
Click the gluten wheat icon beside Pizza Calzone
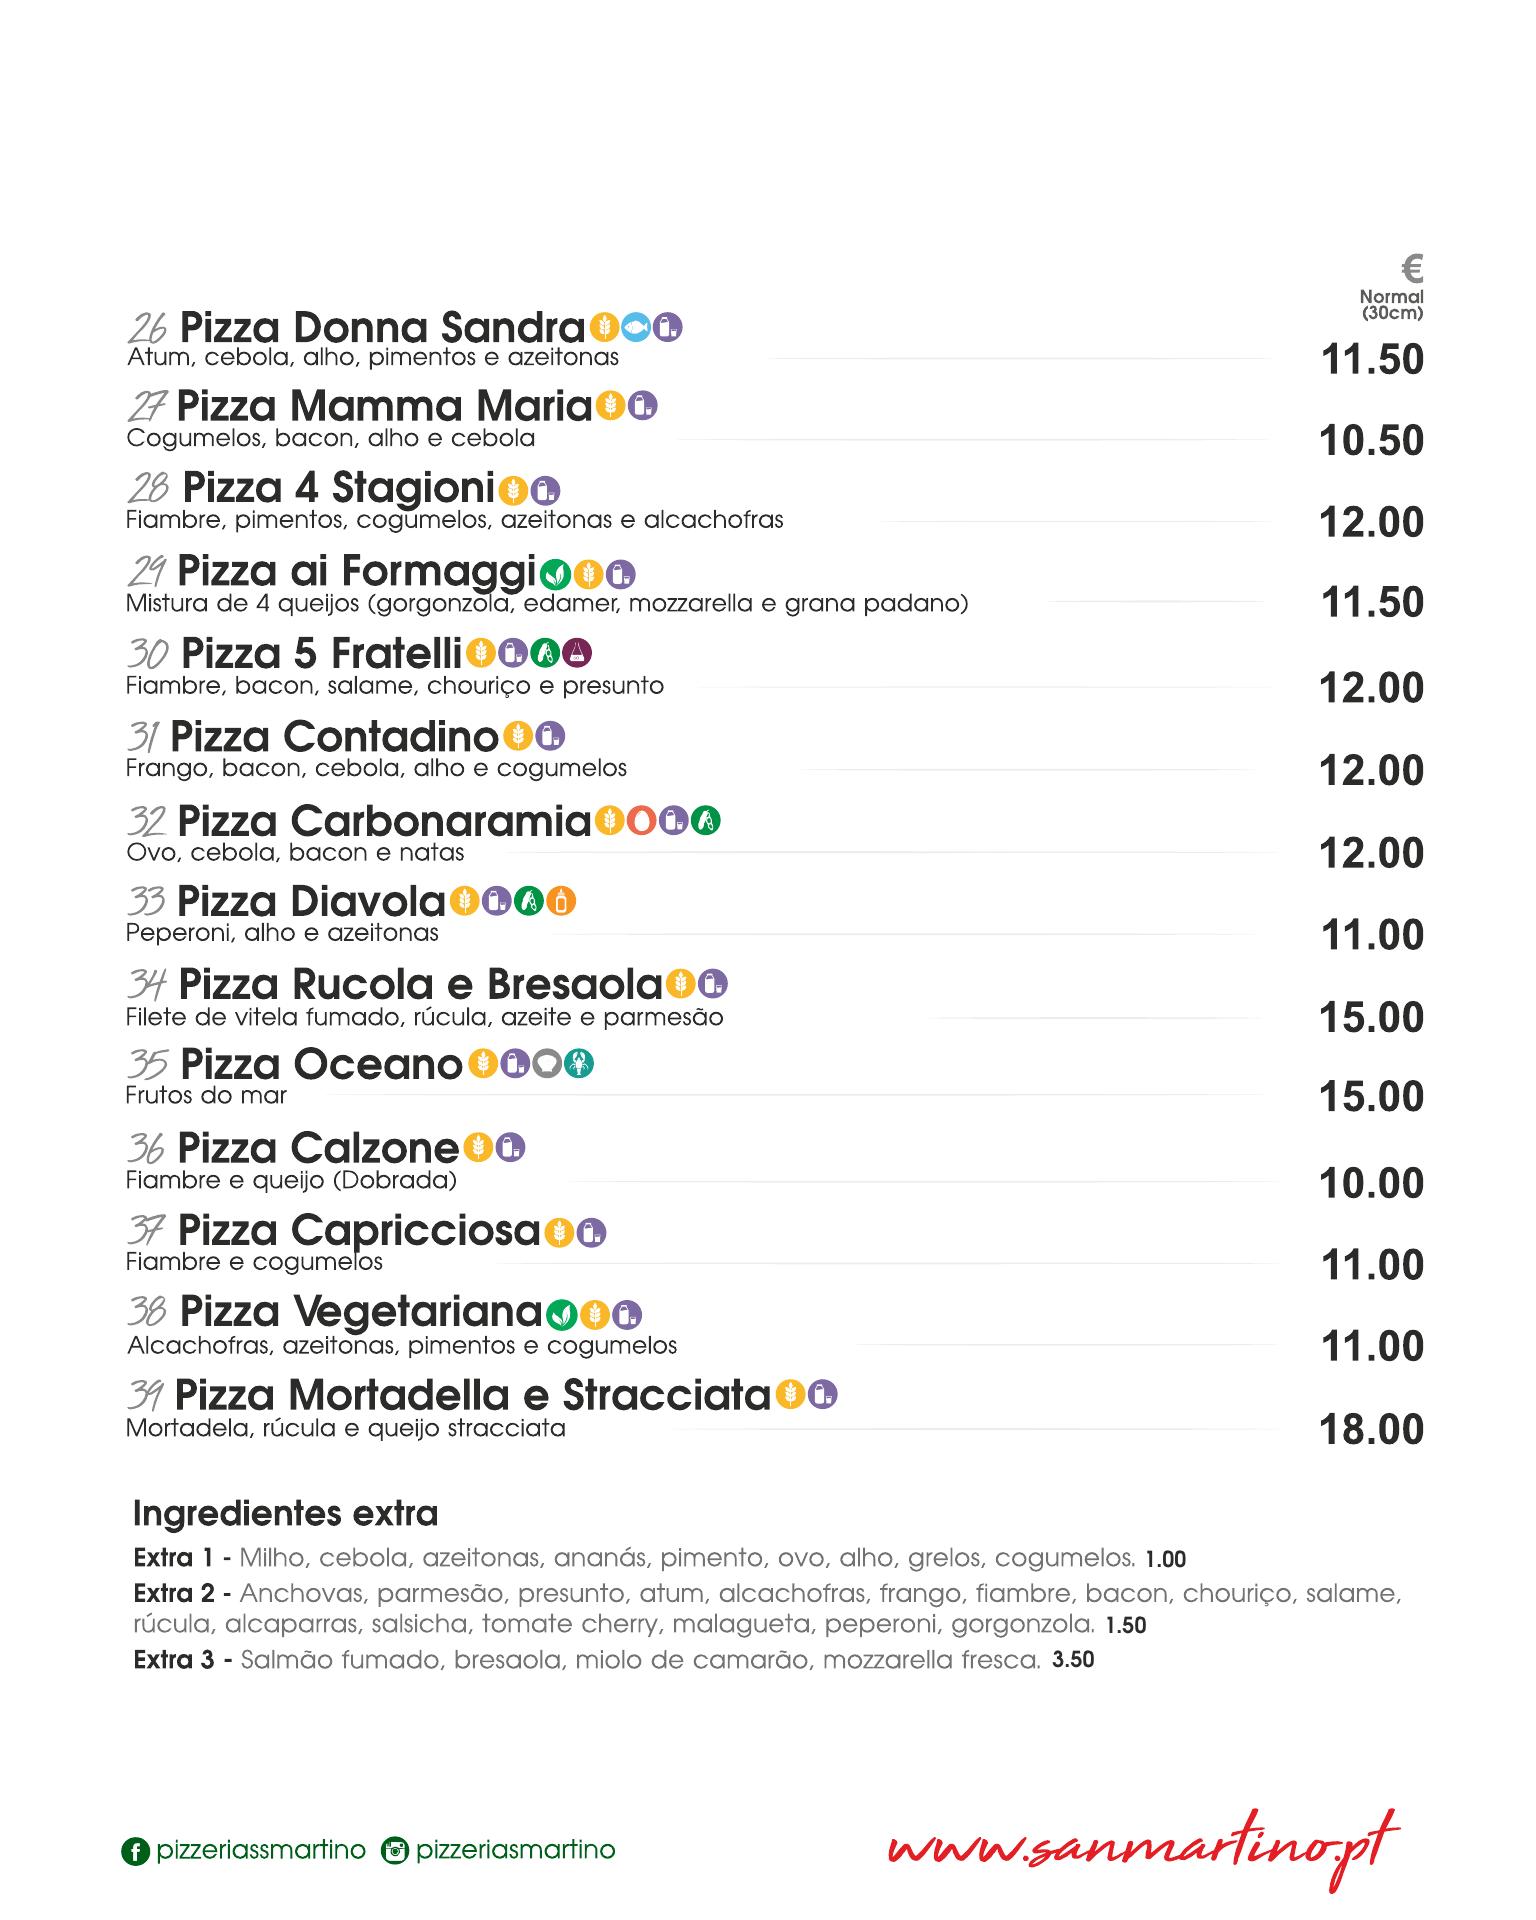479,1147
